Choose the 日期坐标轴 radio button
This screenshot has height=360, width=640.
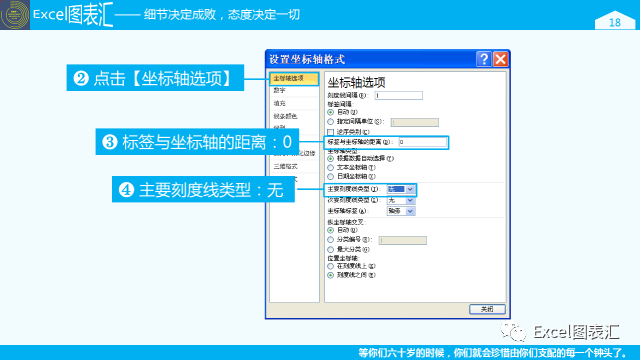pyautogui.click(x=331, y=177)
